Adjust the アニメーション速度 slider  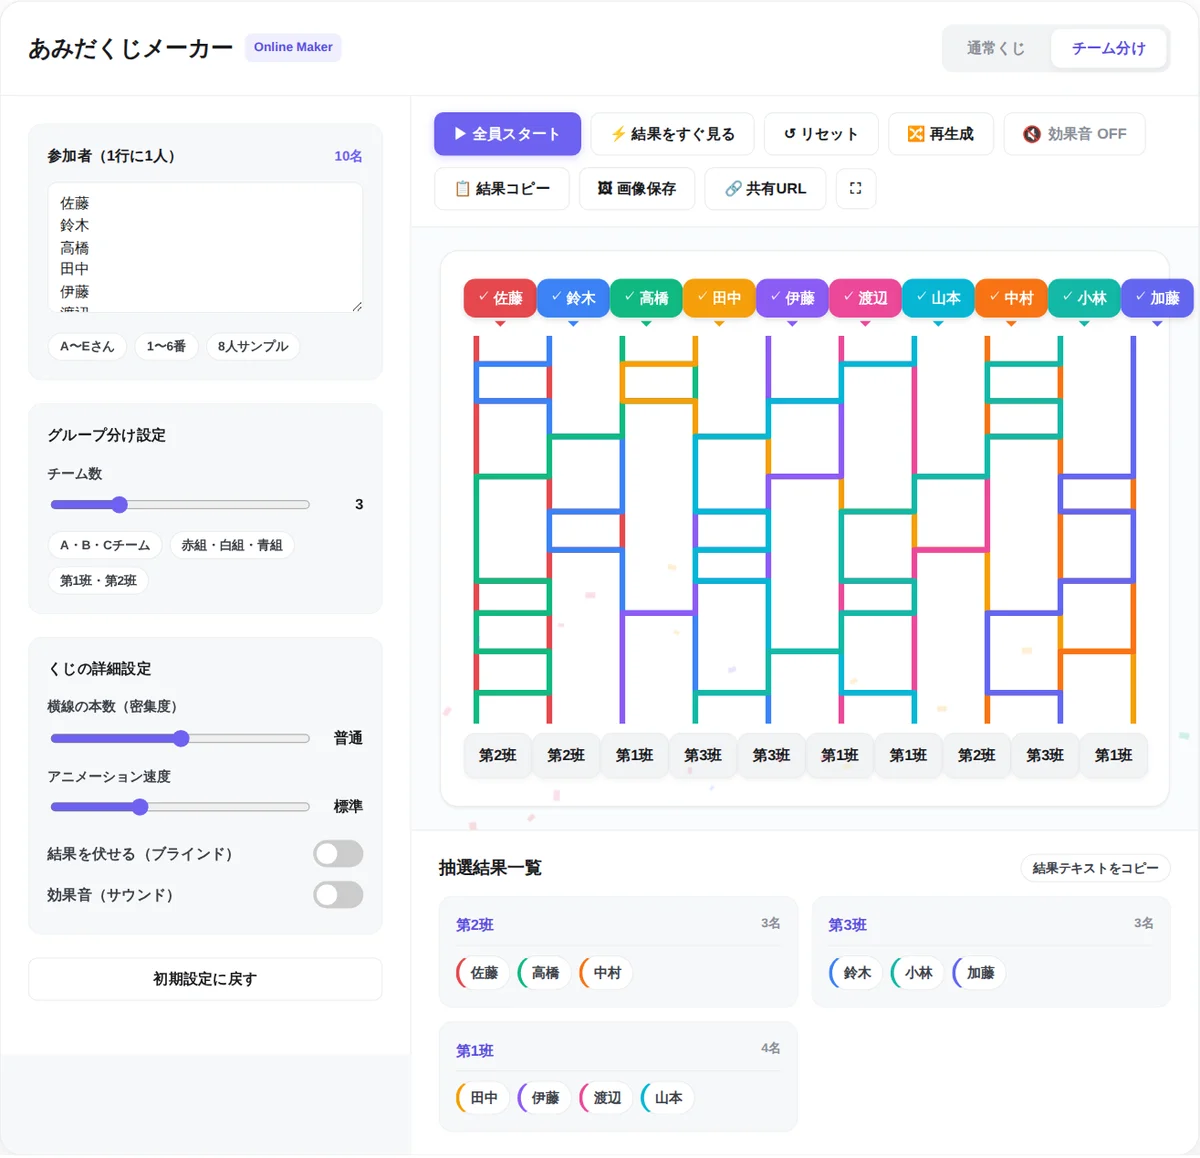click(180, 806)
